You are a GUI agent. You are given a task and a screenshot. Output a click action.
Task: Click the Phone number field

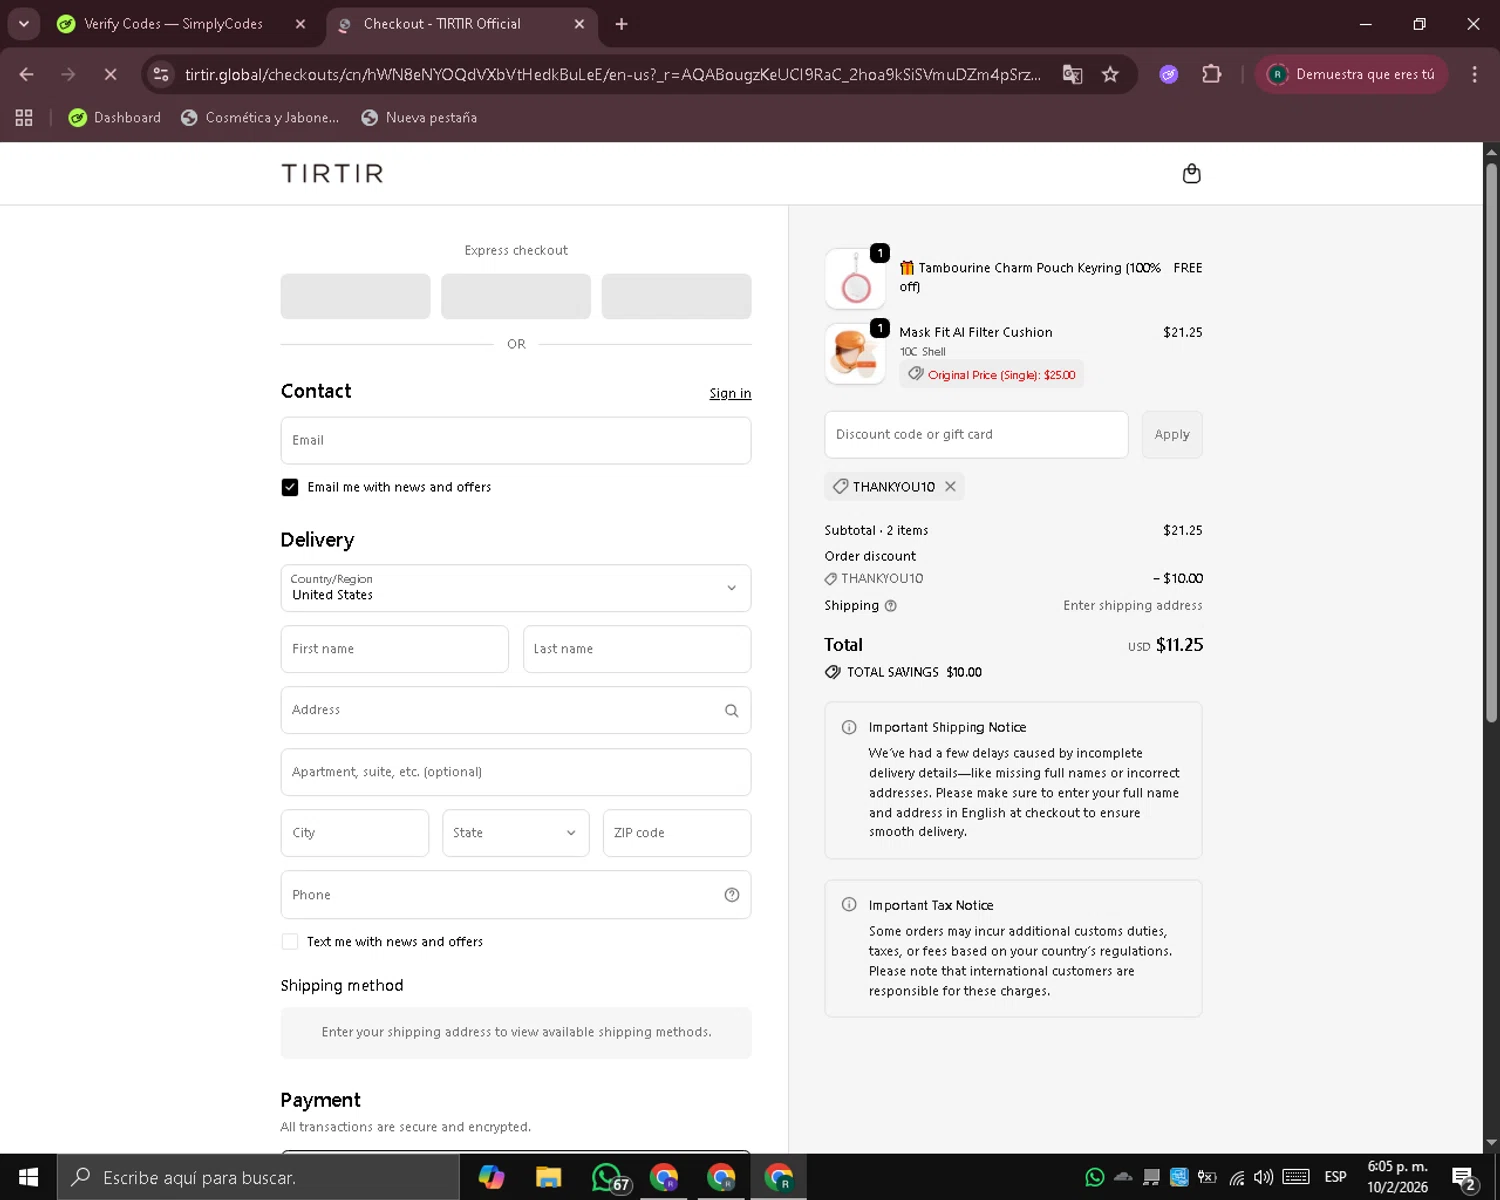coord(516,895)
